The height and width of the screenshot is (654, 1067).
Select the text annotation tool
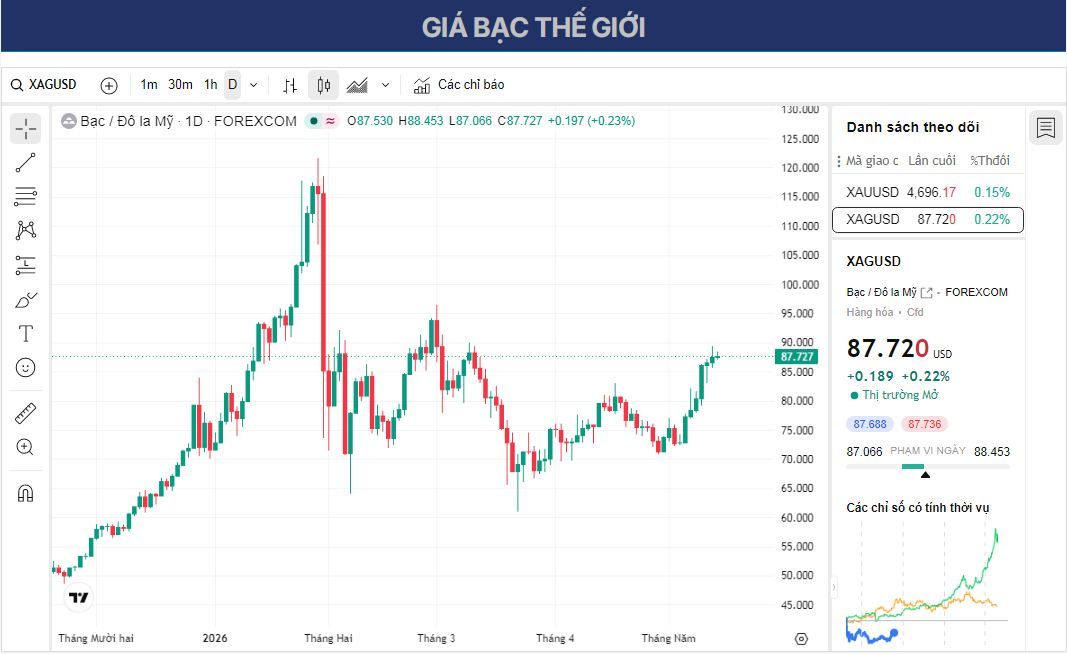25,333
